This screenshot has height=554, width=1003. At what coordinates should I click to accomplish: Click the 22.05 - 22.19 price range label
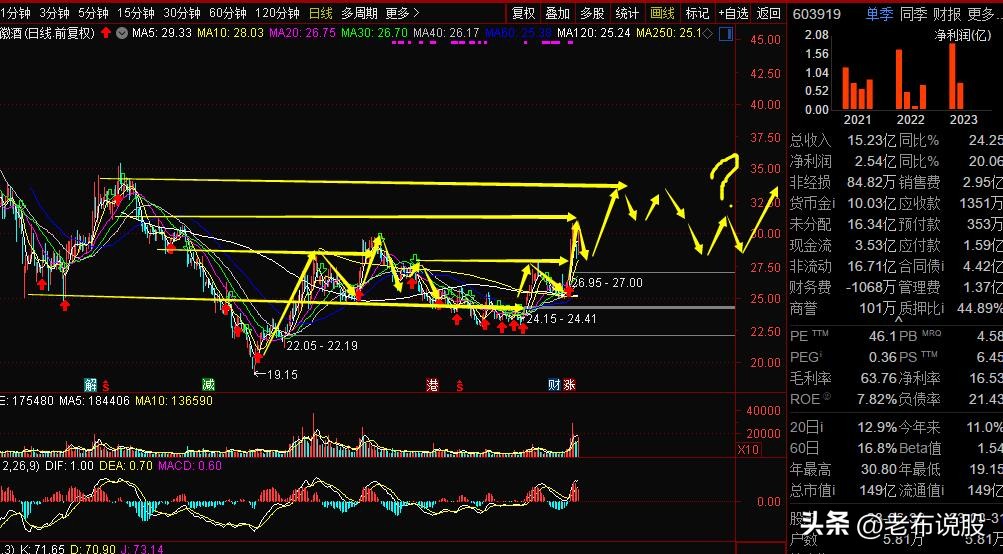[x=322, y=345]
